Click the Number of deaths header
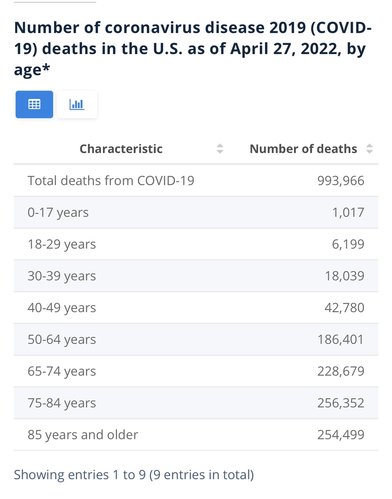Image resolution: width=392 pixels, height=499 pixels. click(303, 149)
